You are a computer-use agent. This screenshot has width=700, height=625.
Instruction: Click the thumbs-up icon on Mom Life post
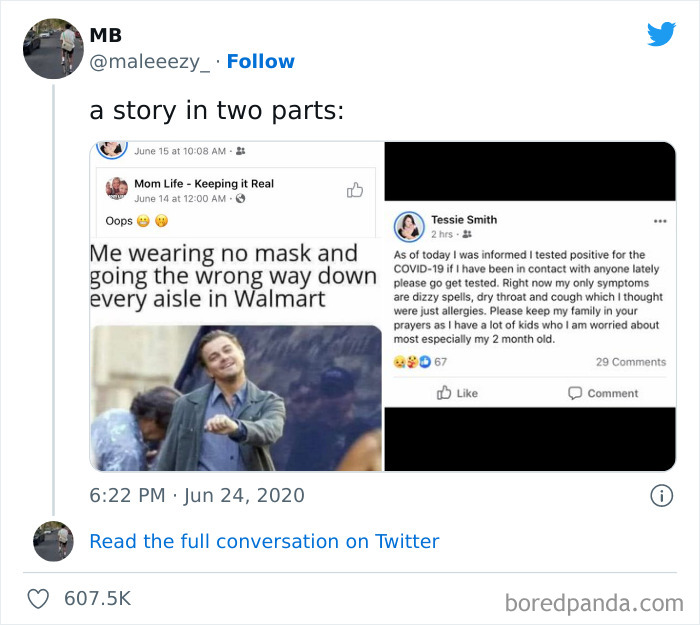point(355,190)
